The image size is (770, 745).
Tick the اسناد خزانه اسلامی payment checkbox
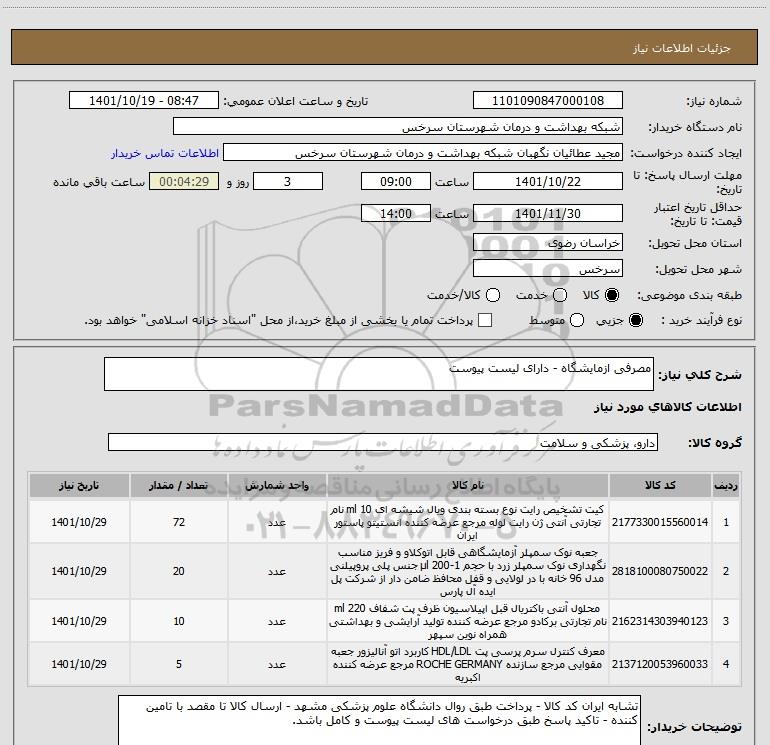pos(485,320)
